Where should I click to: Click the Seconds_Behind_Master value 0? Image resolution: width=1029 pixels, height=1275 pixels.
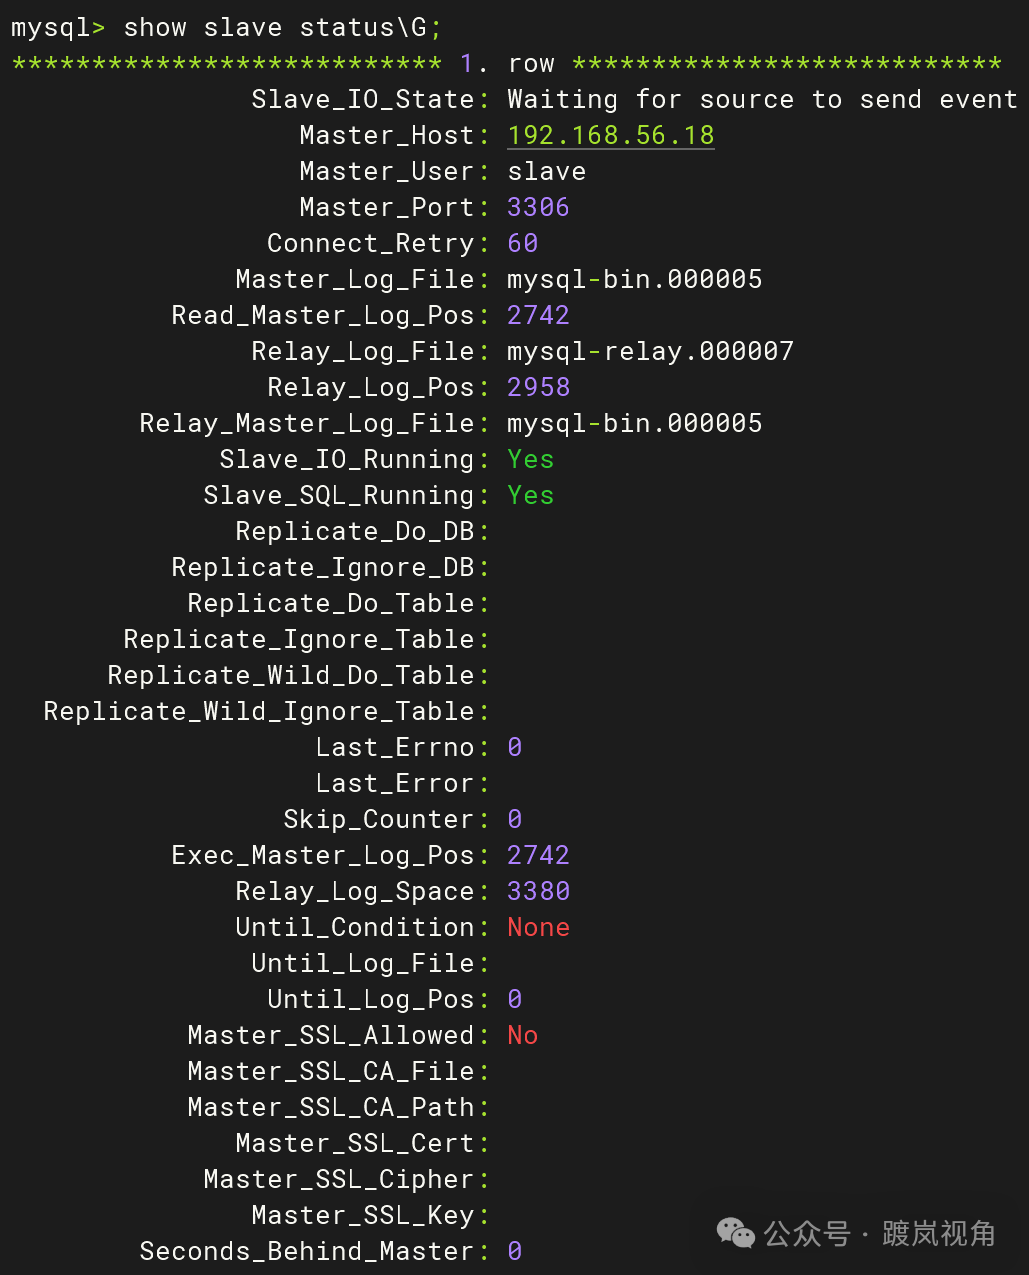coord(514,1251)
